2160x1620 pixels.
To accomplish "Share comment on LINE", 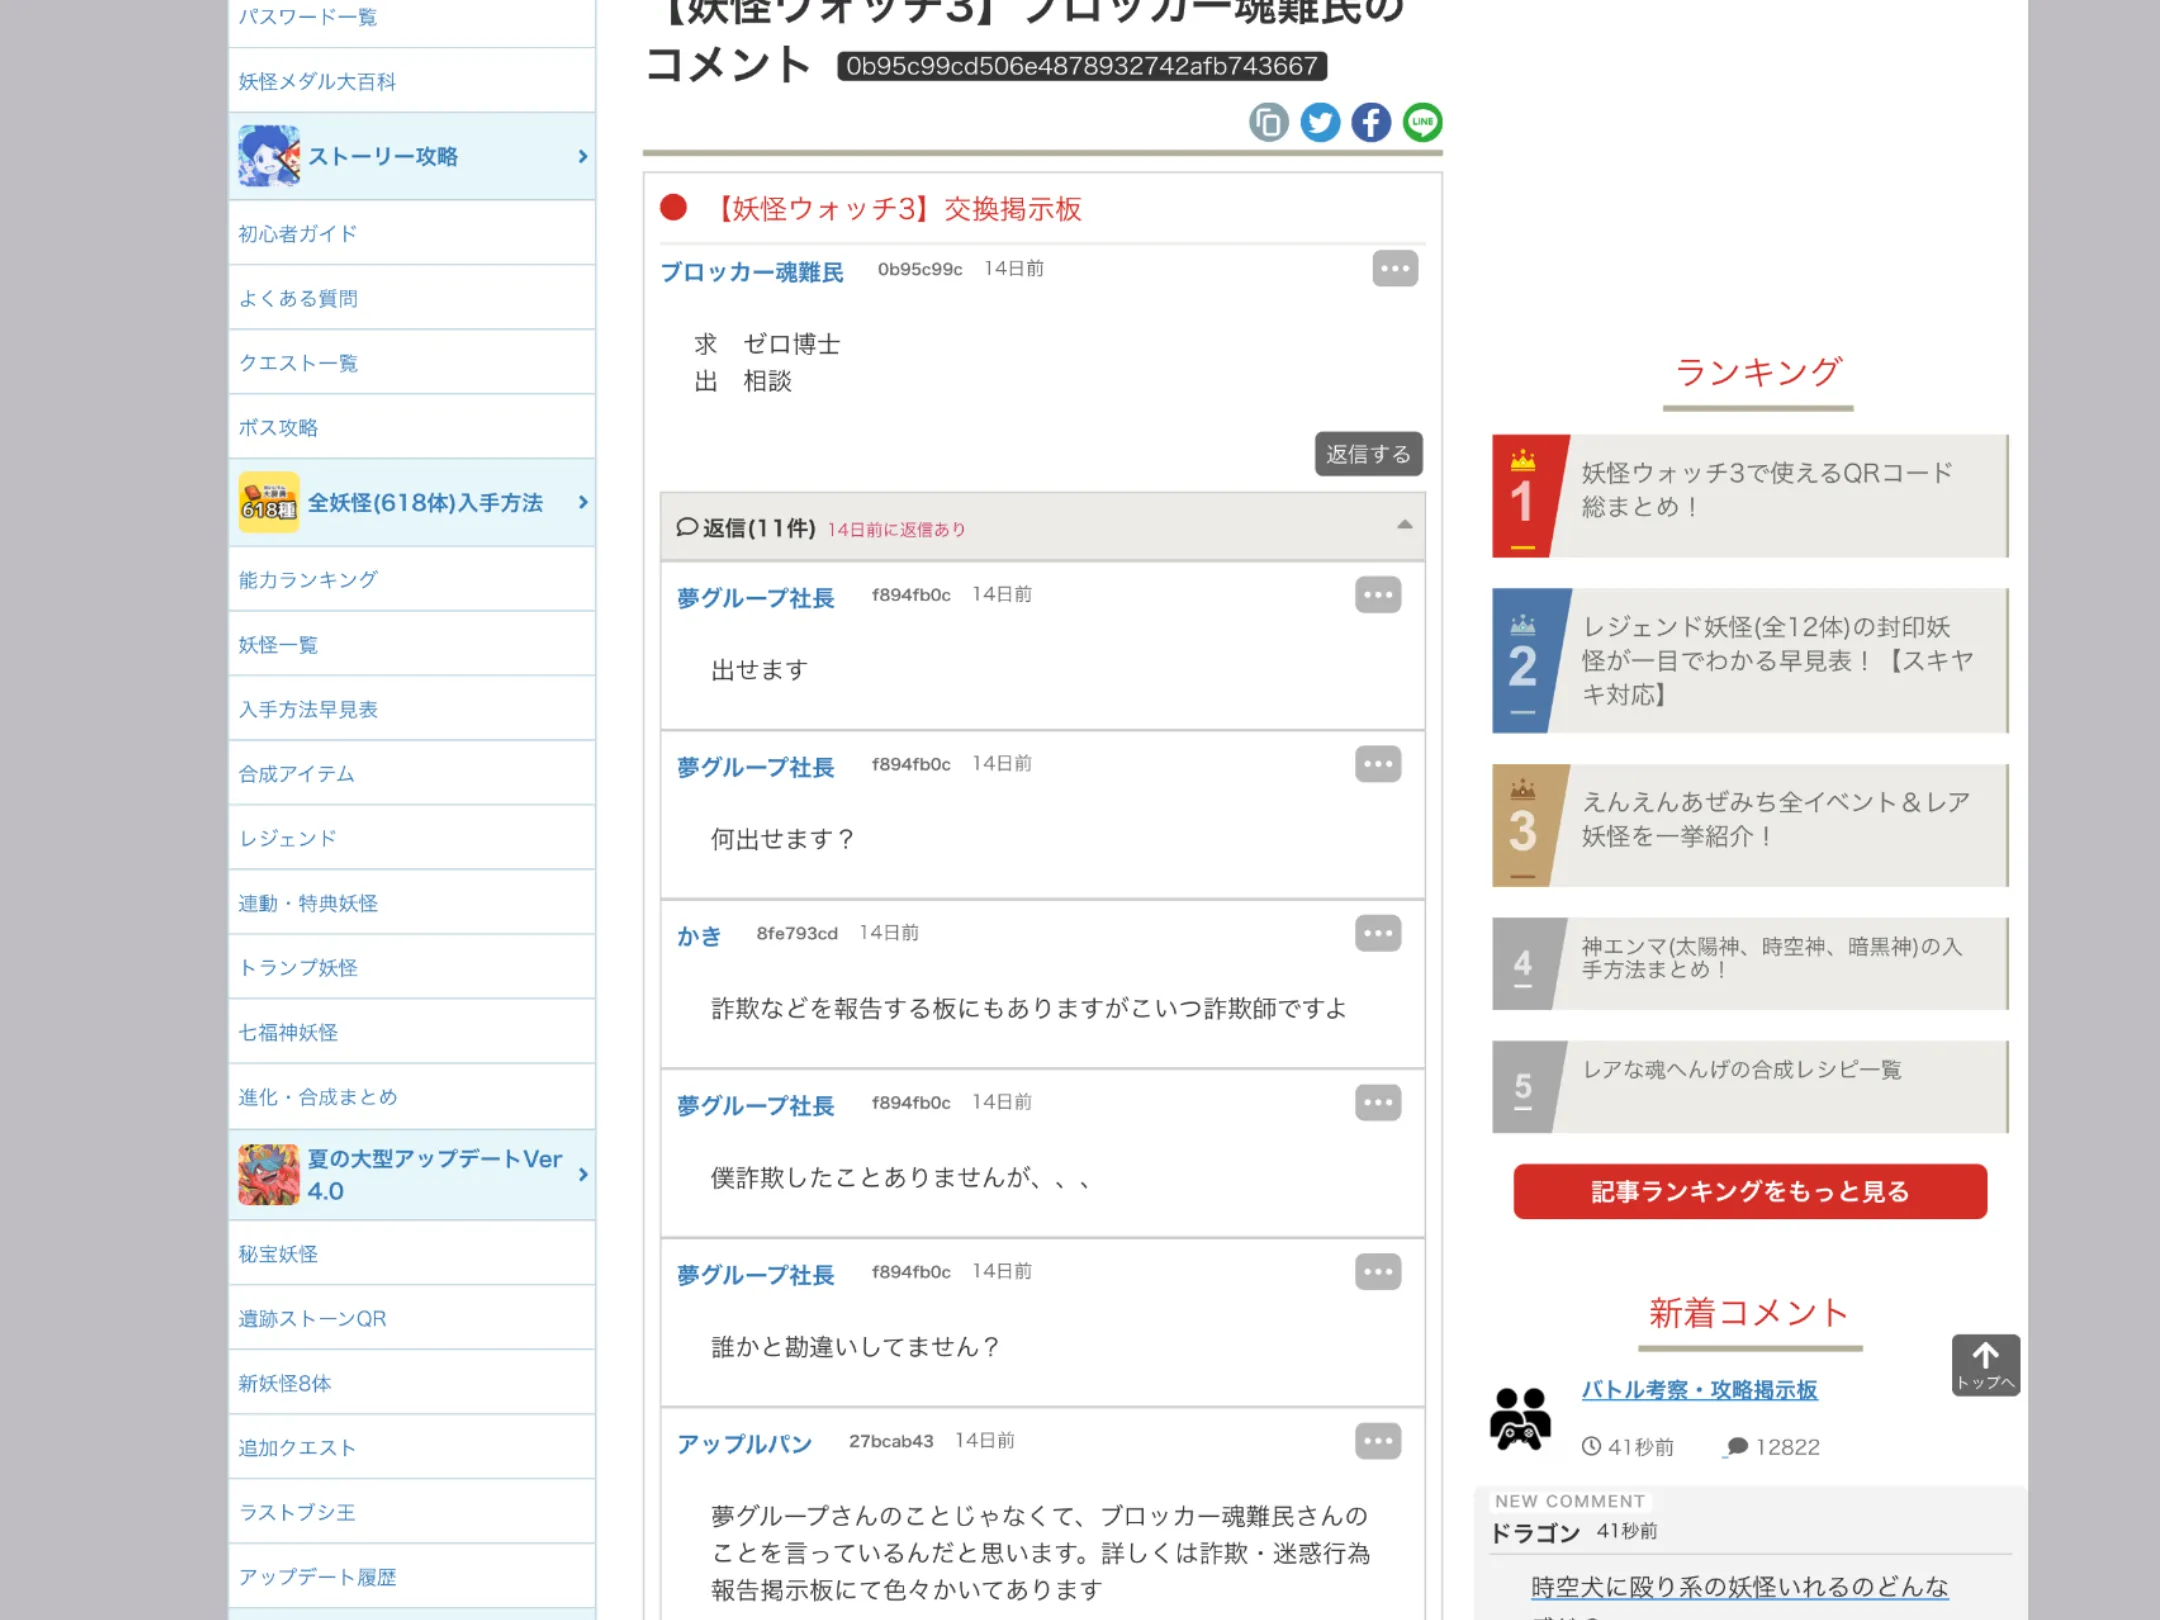I will tap(1422, 123).
